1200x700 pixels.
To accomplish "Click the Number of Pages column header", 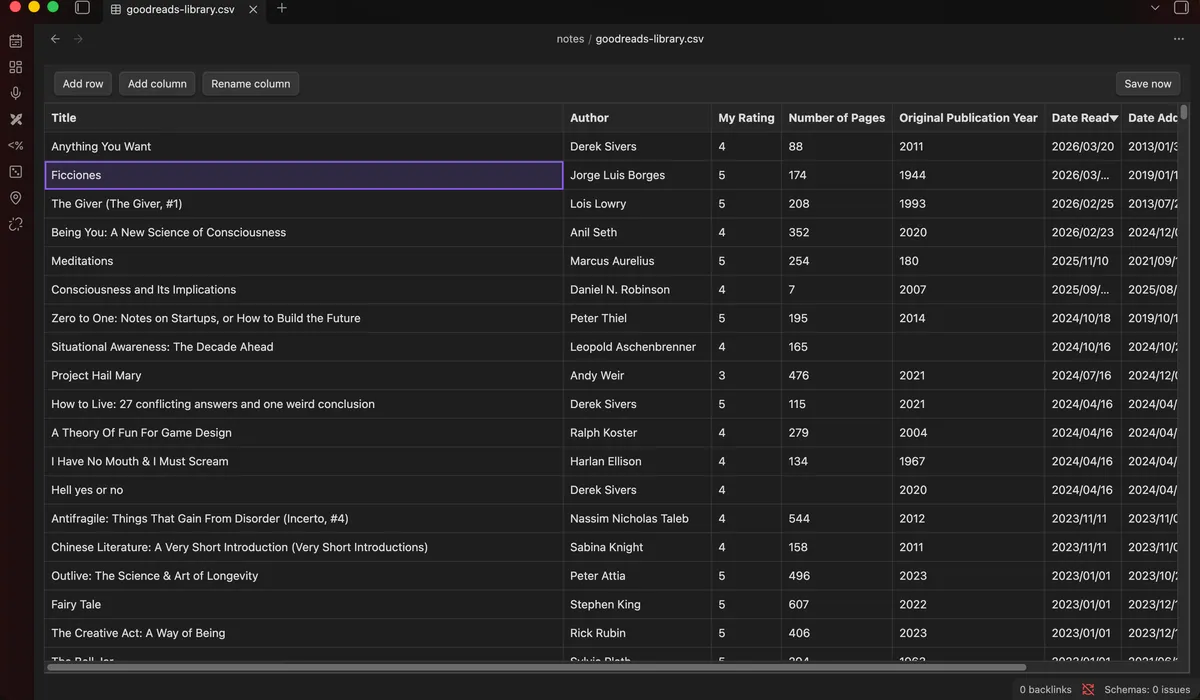I will coord(837,118).
